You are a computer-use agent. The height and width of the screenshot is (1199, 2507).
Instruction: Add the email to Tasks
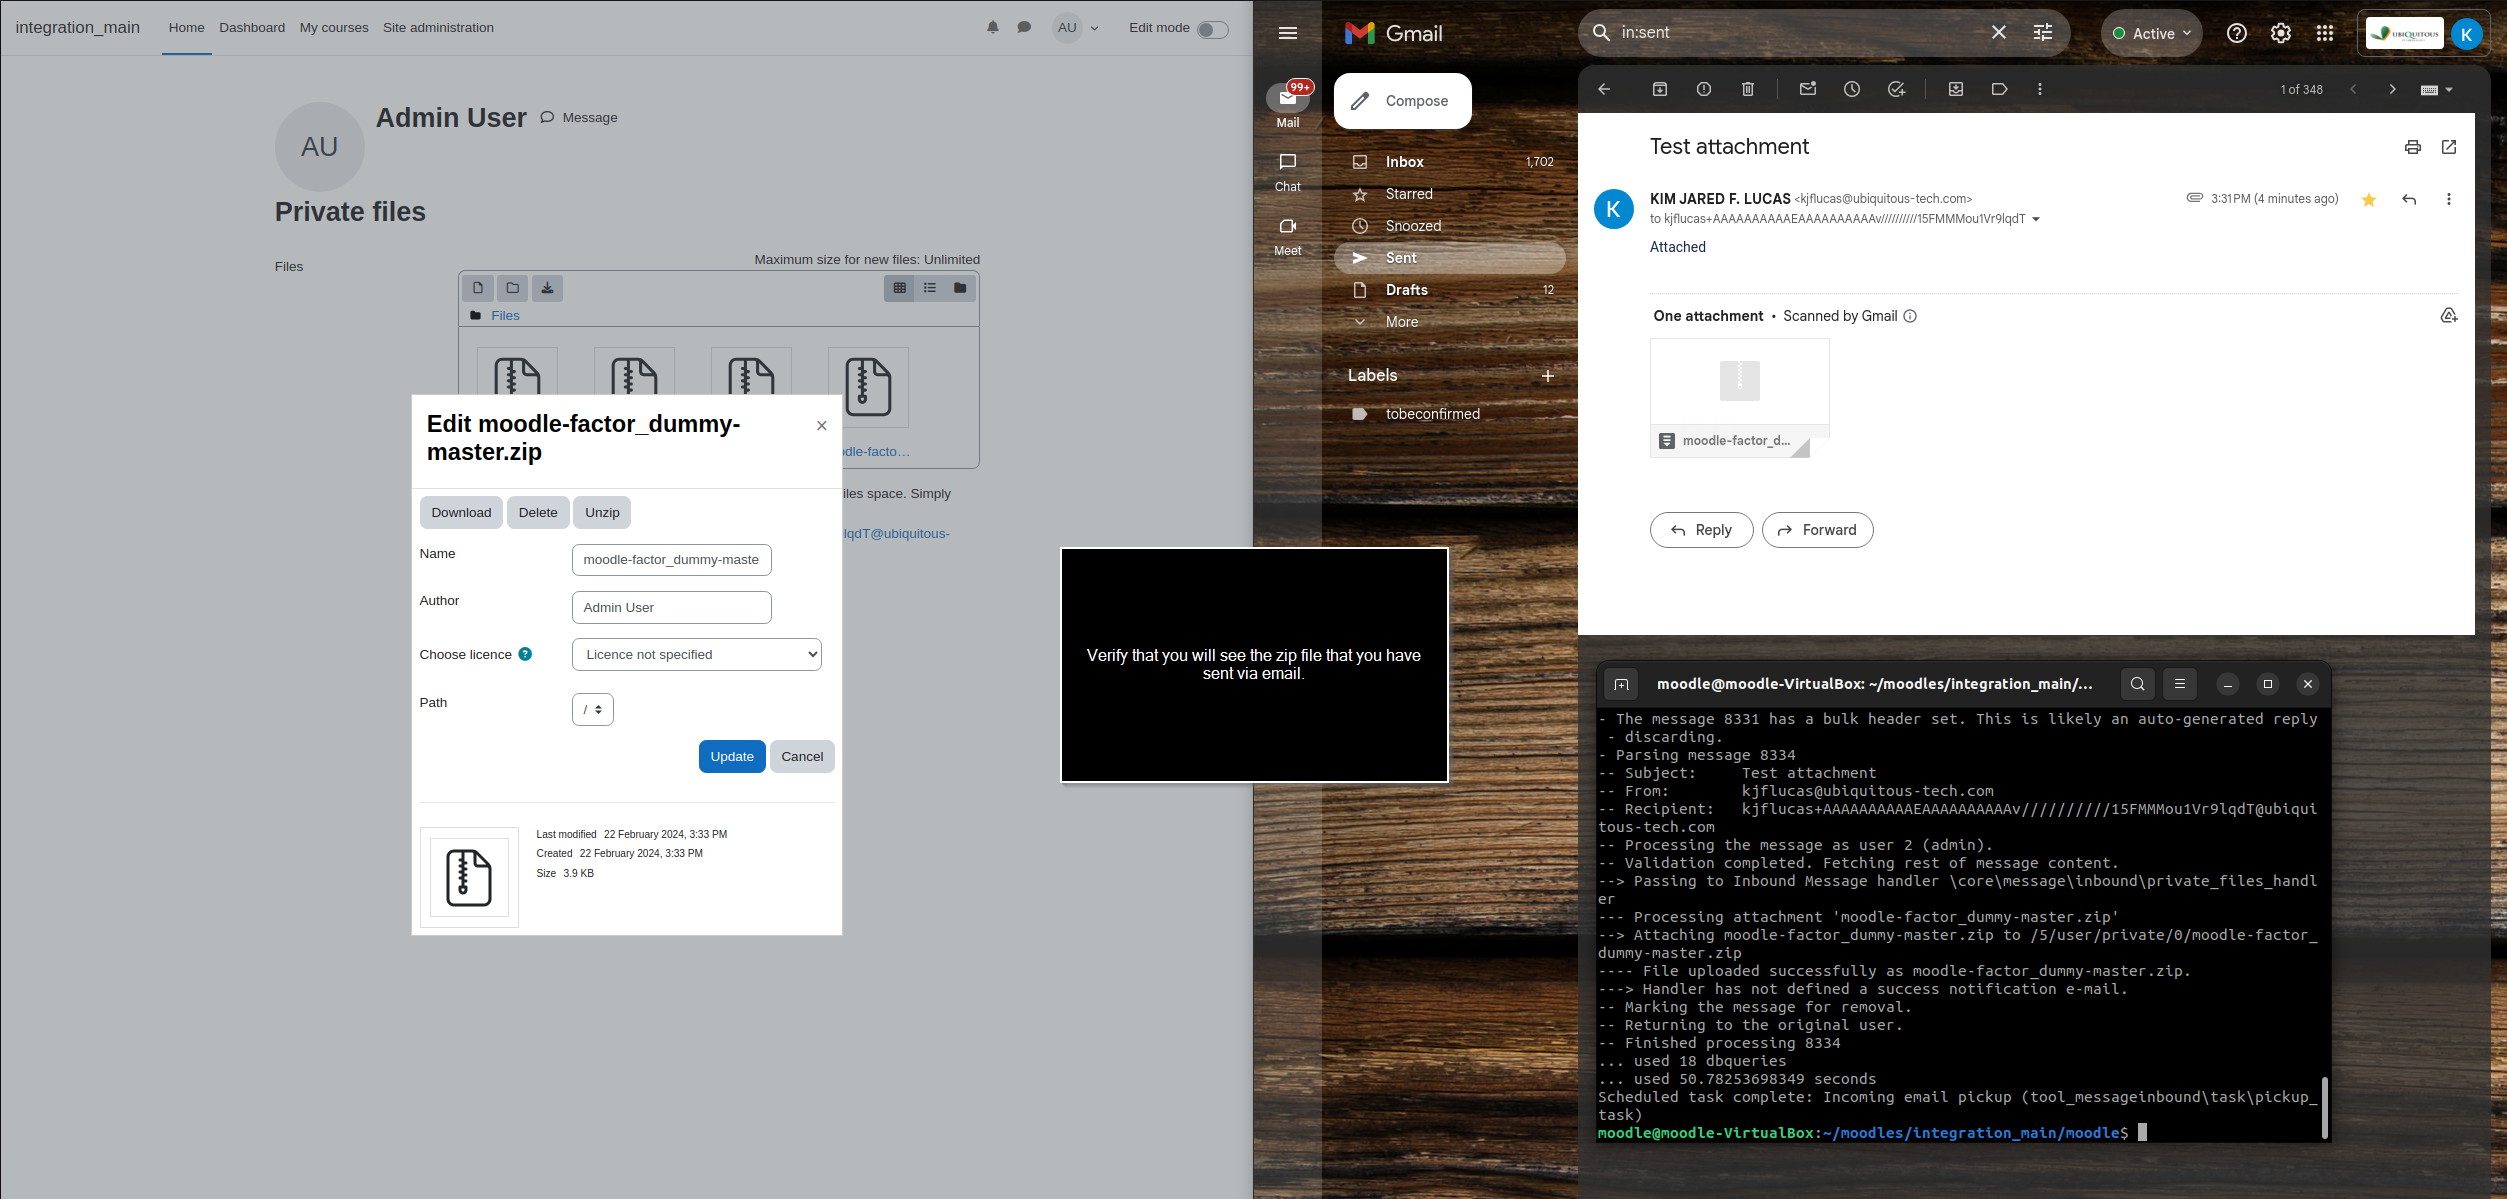coord(1896,89)
